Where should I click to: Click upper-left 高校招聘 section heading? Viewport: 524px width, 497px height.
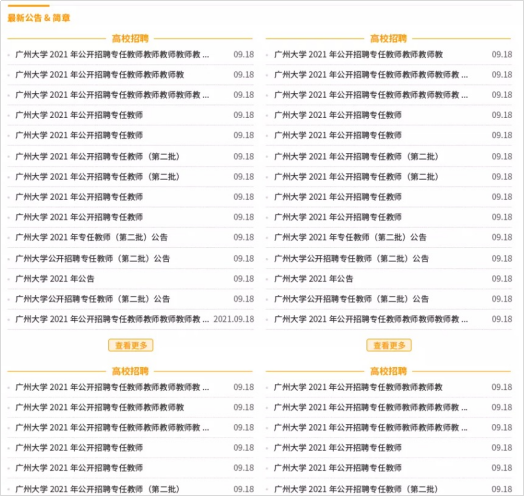(130, 38)
